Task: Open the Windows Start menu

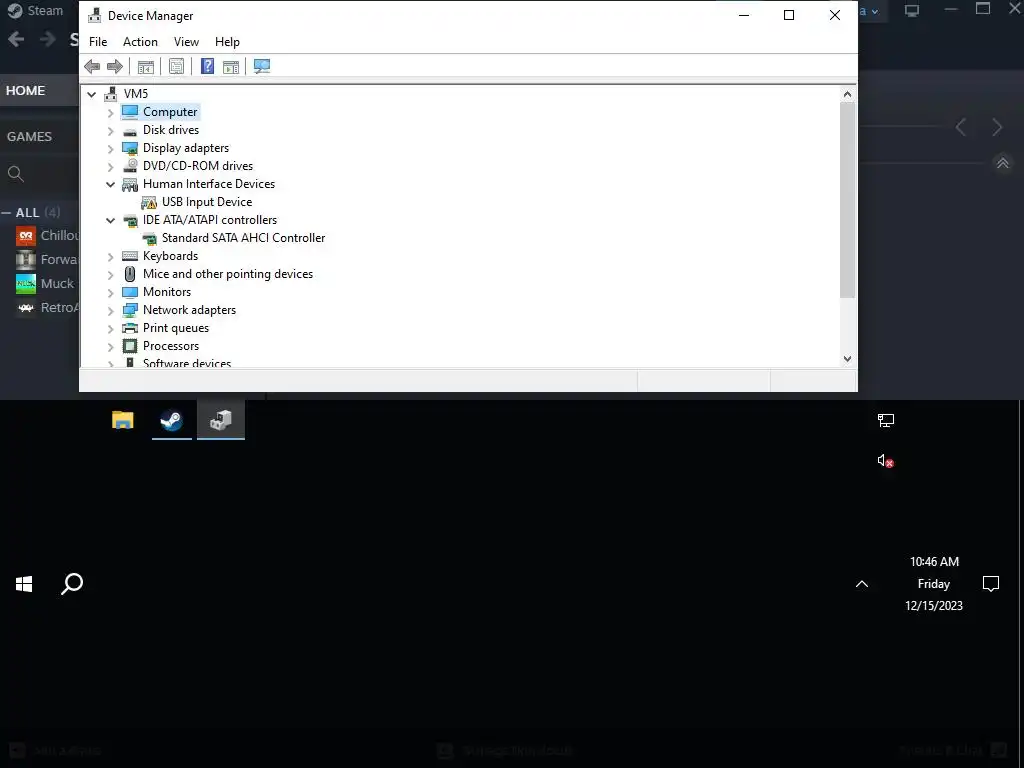Action: (24, 584)
